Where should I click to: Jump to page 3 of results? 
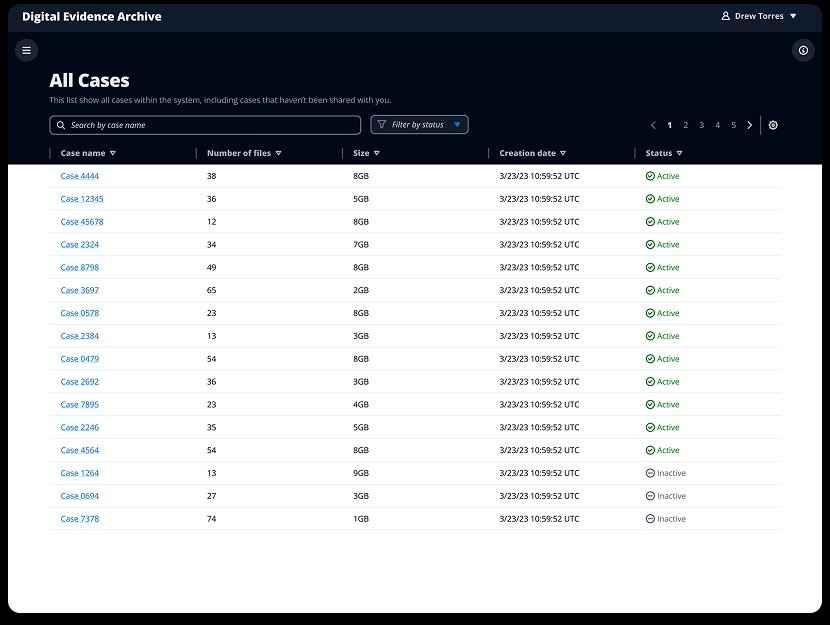[x=701, y=125]
